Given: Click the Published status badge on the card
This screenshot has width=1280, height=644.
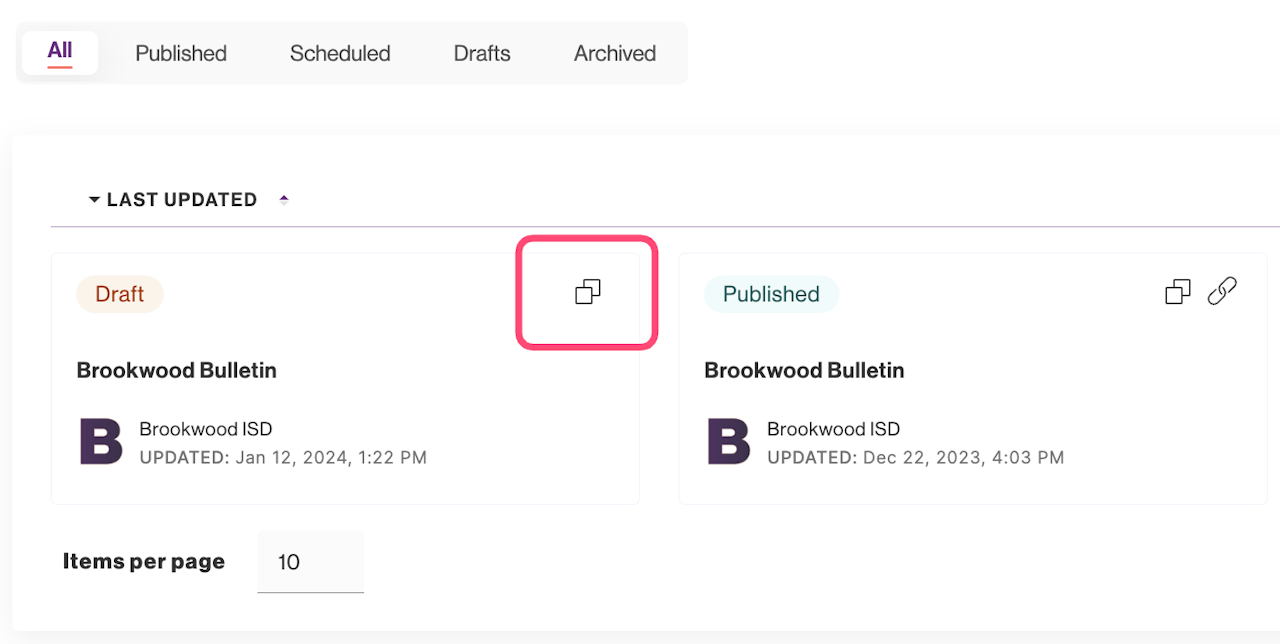Looking at the screenshot, I should coord(771,294).
